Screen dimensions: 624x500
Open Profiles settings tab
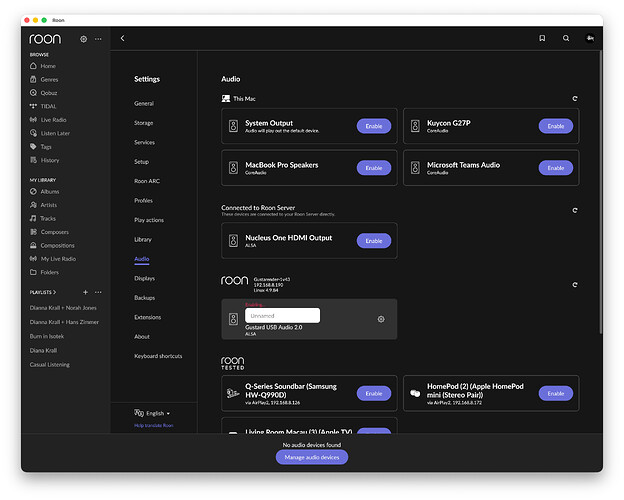pos(143,201)
